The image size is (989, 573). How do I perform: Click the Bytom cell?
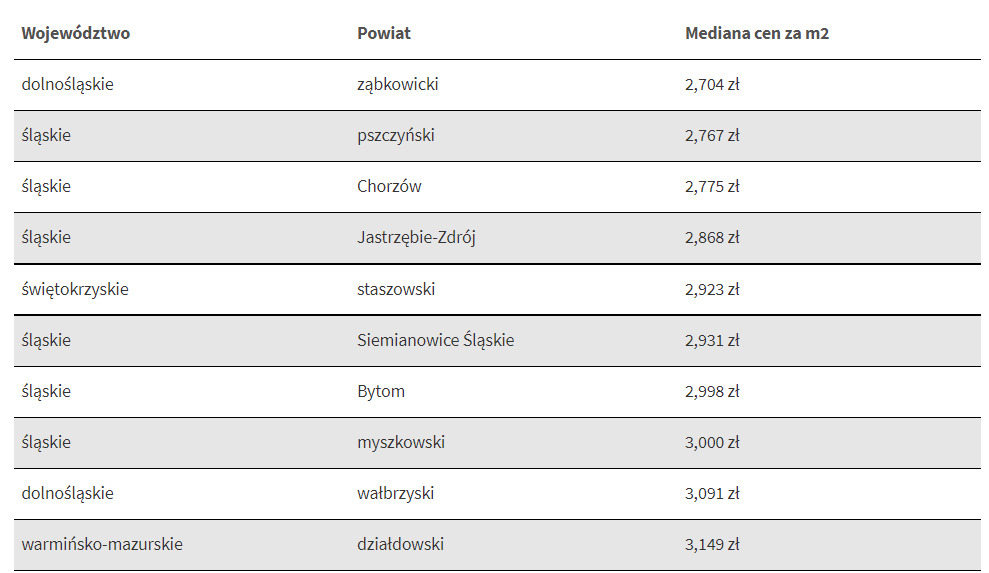pyautogui.click(x=381, y=391)
